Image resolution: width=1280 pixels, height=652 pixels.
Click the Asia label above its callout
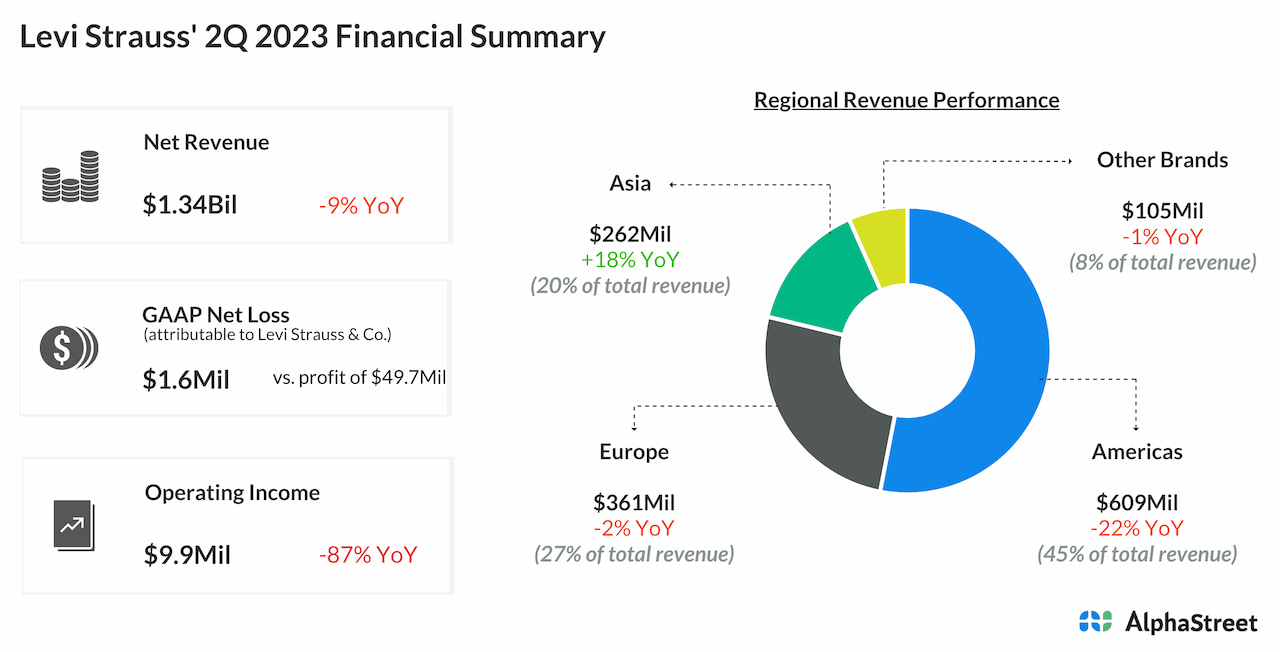point(629,183)
